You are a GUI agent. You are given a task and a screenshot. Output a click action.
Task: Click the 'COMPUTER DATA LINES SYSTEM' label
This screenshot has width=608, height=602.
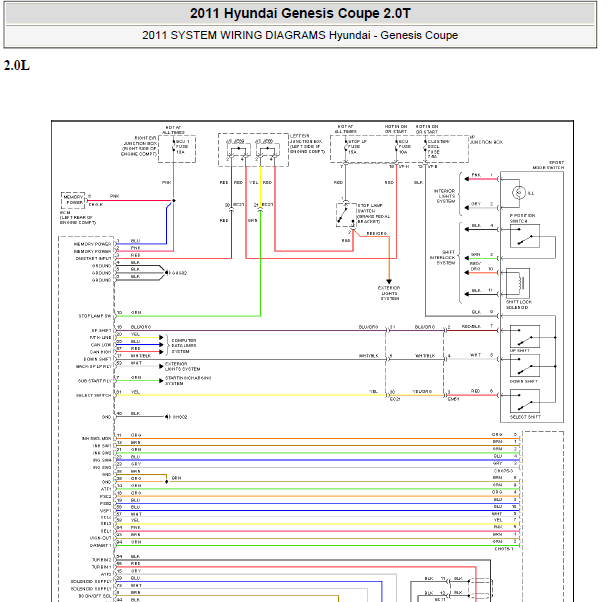[184, 346]
